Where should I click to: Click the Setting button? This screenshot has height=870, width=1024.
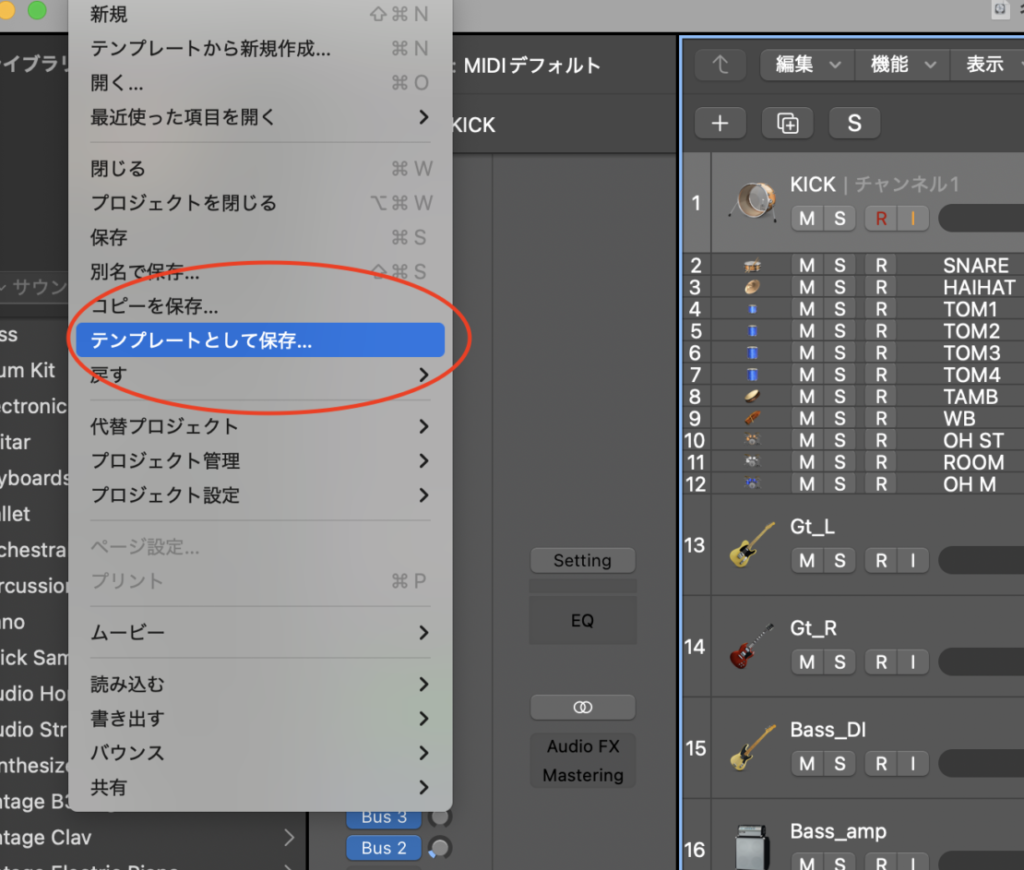click(x=583, y=560)
